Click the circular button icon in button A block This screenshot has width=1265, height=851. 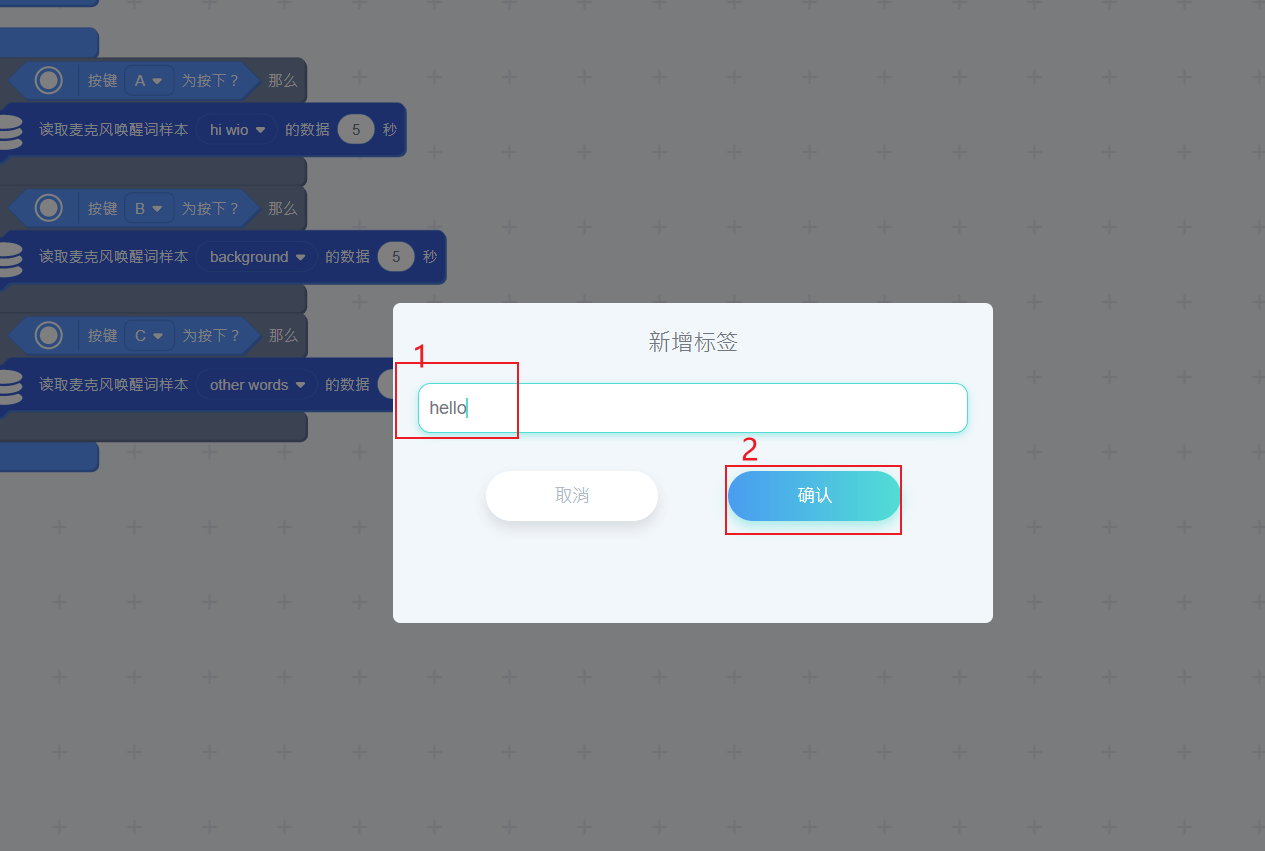click(x=48, y=80)
